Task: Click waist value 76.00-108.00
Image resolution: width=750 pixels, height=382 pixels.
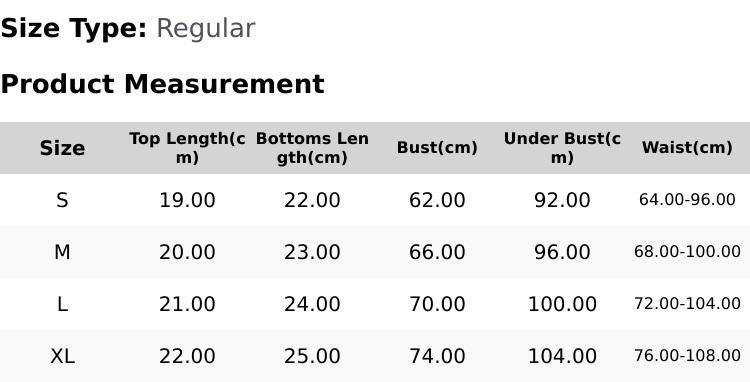Action: (687, 356)
